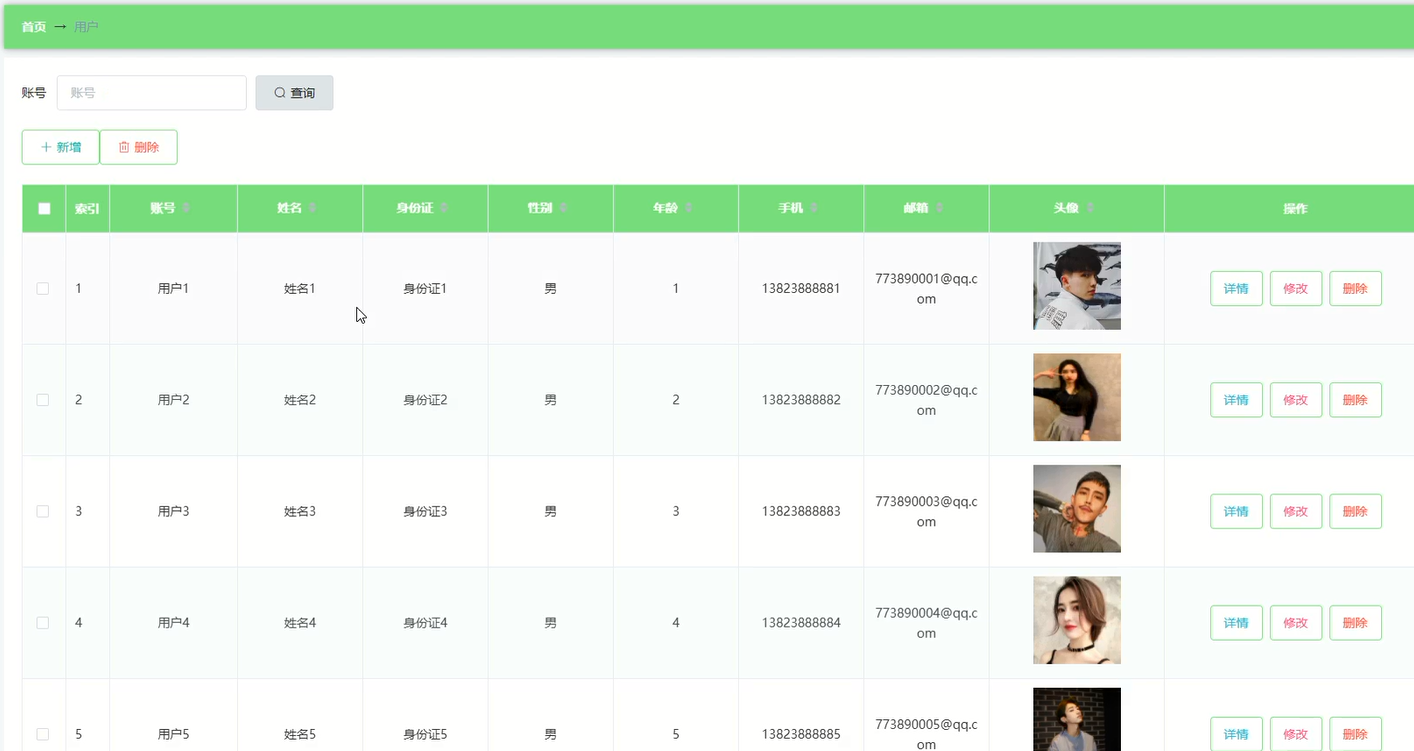
Task: Click the sort icon beside 性别 header
Action: (563, 208)
